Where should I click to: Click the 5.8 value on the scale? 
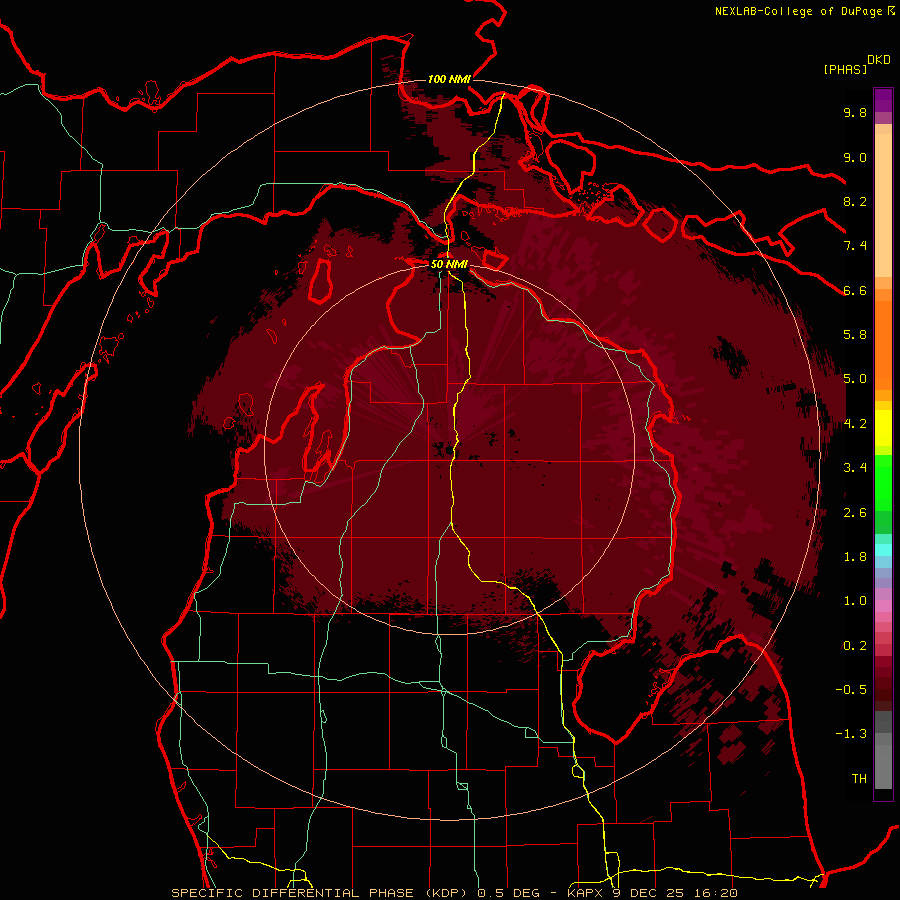tap(855, 335)
